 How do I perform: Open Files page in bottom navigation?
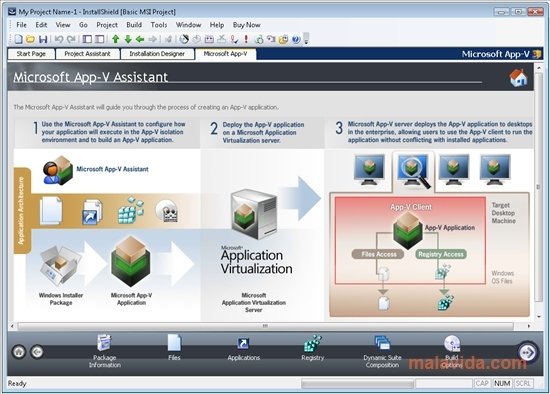point(174,348)
